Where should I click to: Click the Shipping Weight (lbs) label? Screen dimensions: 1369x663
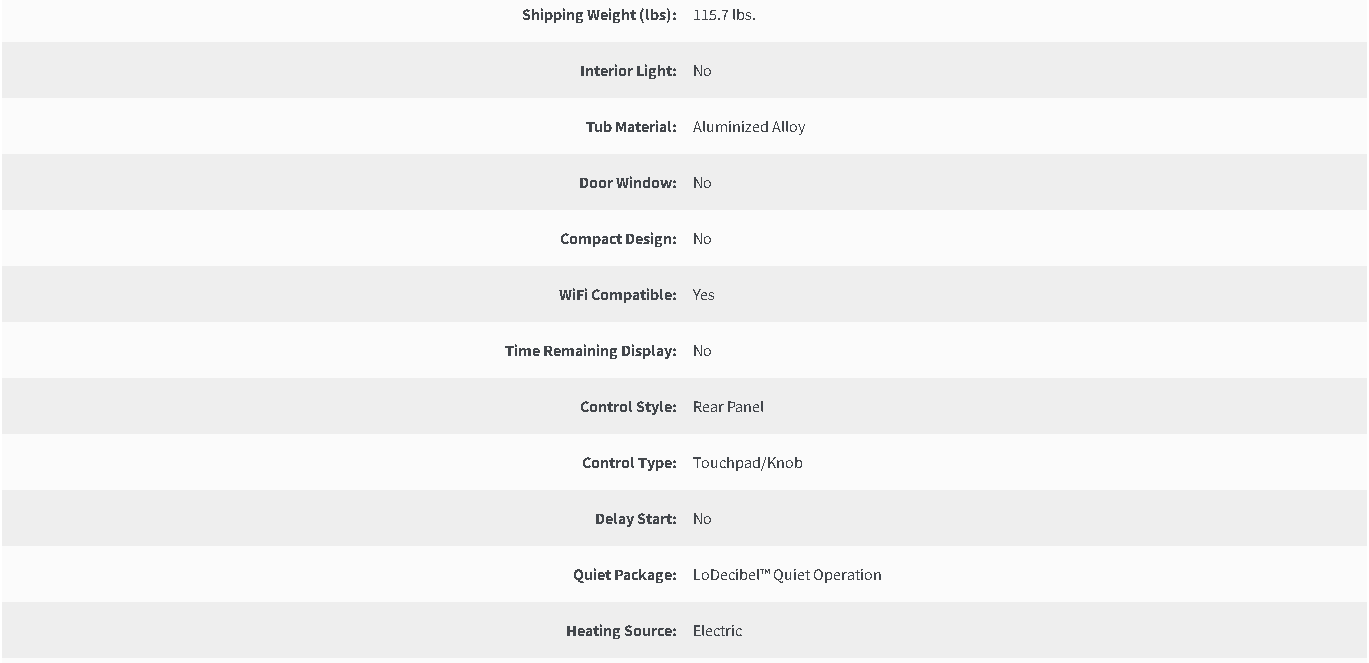599,15
